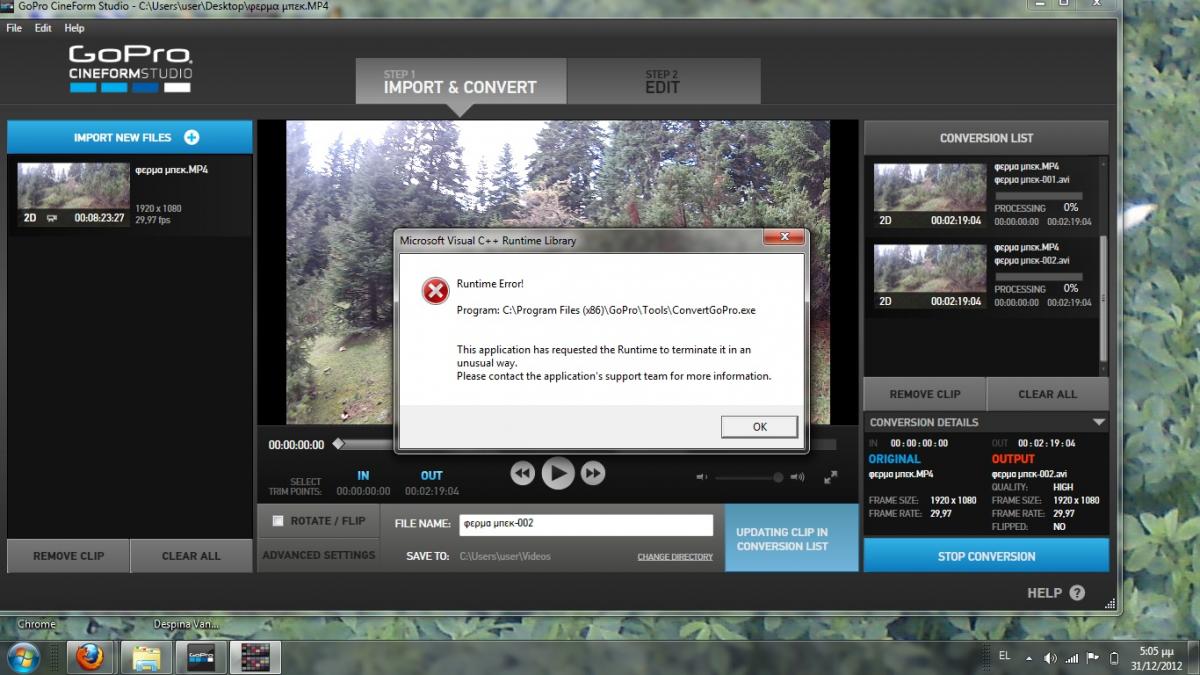The width and height of the screenshot is (1200, 675).
Task: Click the volume slider knob
Action: (778, 478)
